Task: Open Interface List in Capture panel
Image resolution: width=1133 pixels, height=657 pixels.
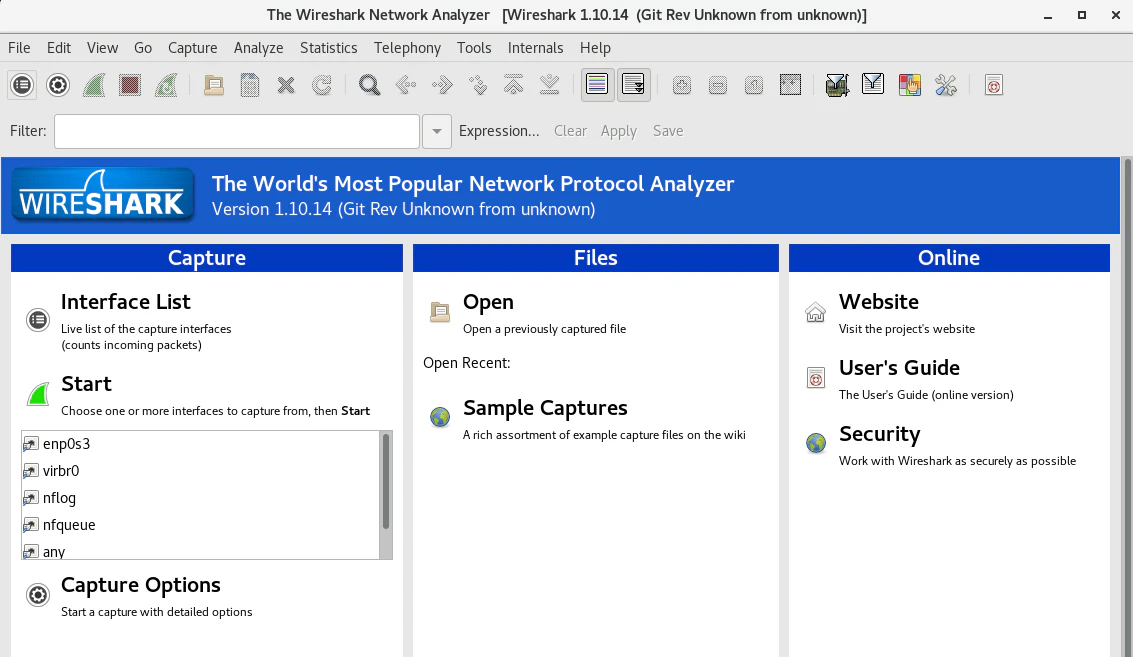Action: pyautogui.click(x=126, y=302)
